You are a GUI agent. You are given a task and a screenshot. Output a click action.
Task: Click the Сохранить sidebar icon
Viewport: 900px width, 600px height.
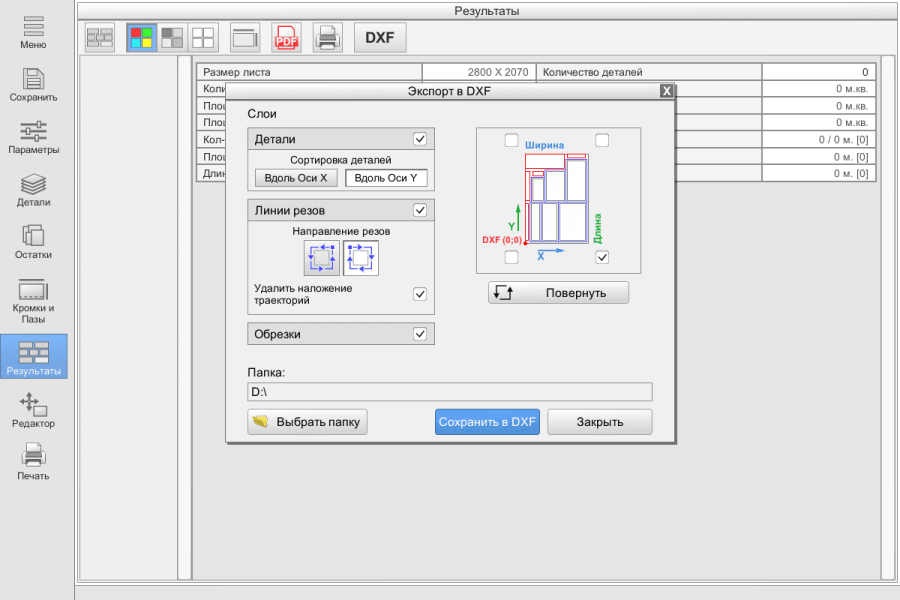(x=33, y=85)
